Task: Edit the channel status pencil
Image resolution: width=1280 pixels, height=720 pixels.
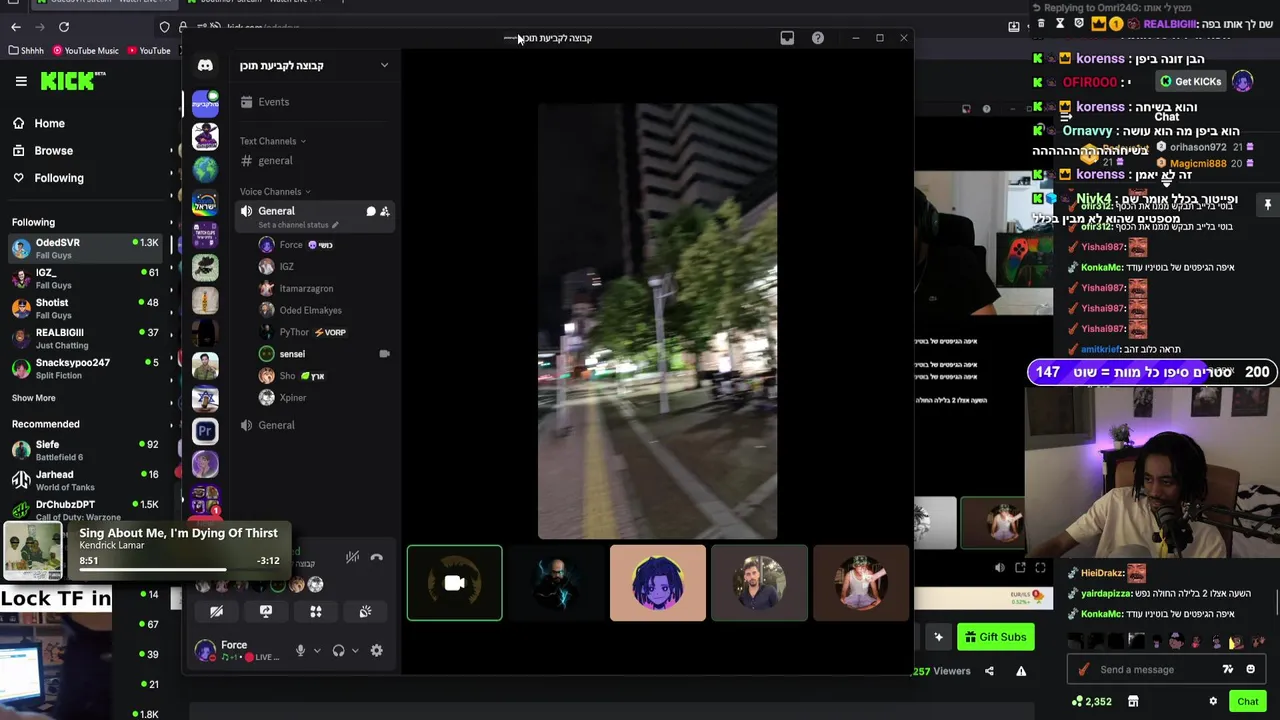Action: [335, 225]
